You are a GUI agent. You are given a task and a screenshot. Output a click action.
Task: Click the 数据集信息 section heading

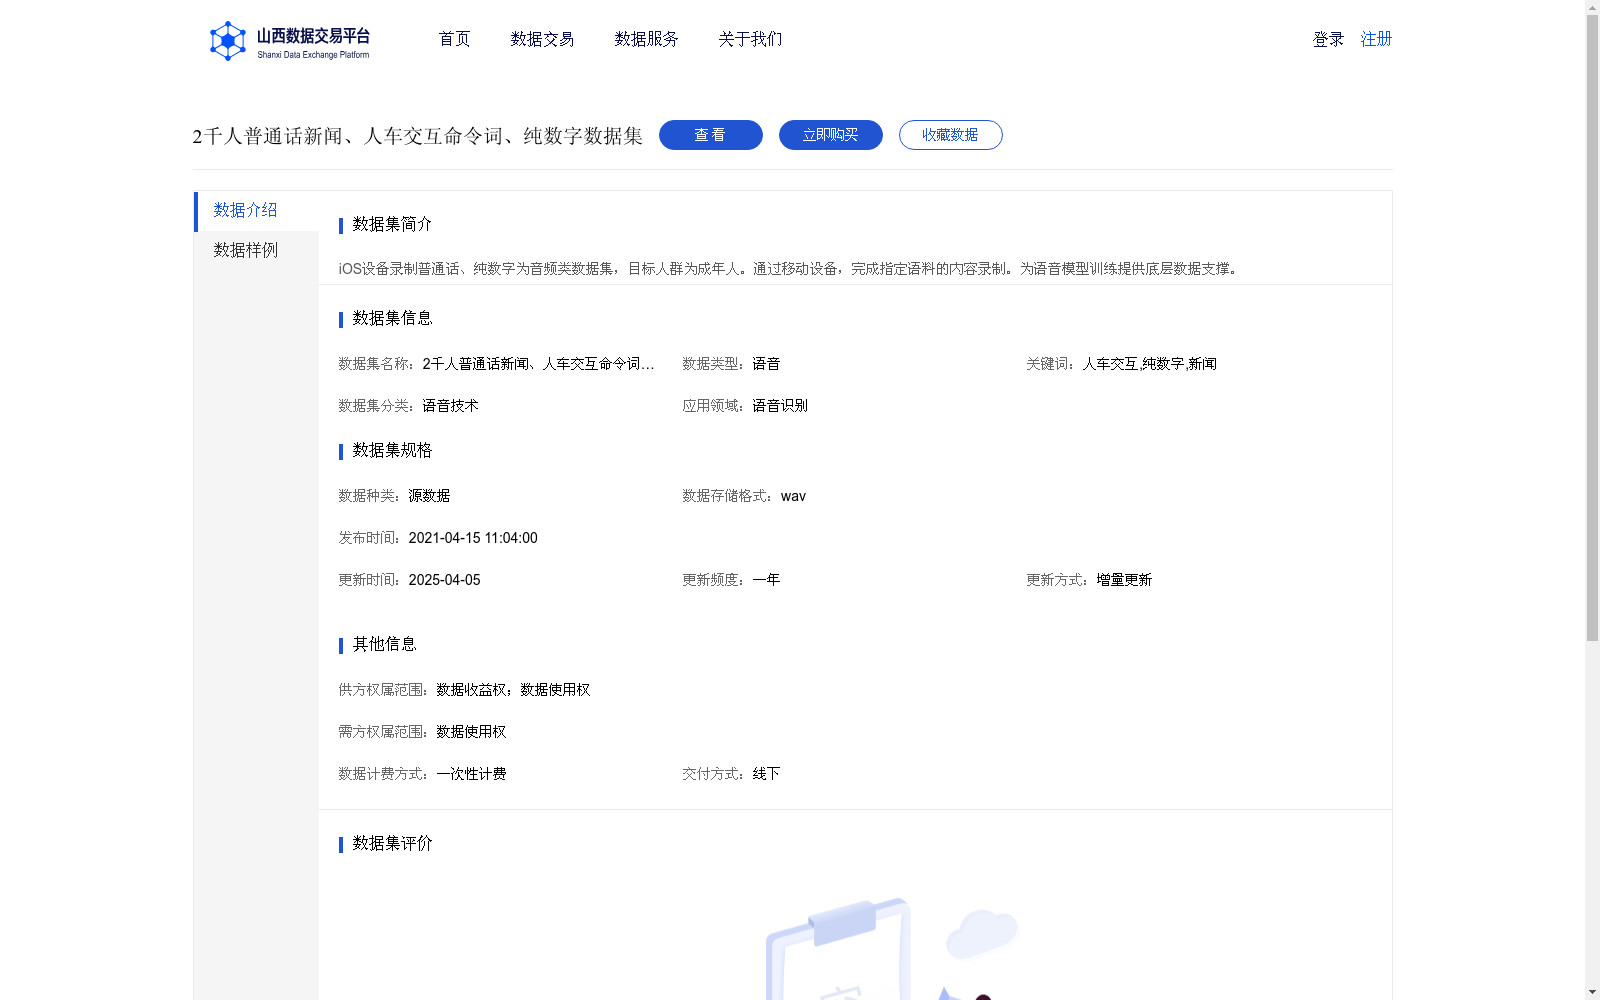click(x=392, y=318)
